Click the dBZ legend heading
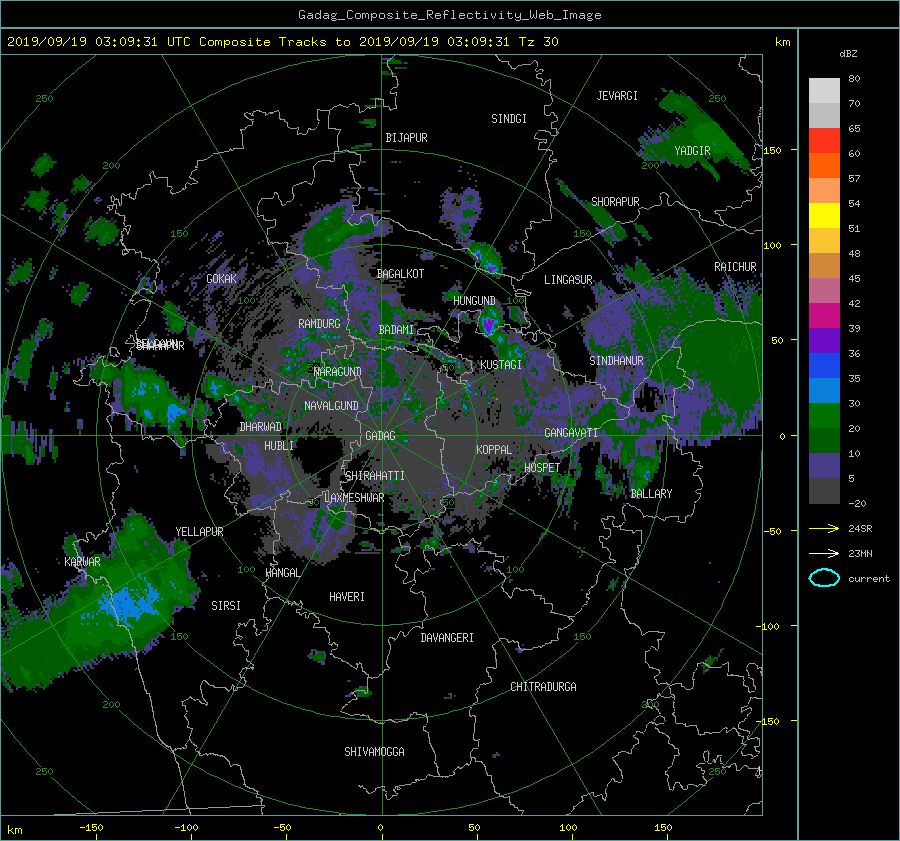 tap(848, 53)
